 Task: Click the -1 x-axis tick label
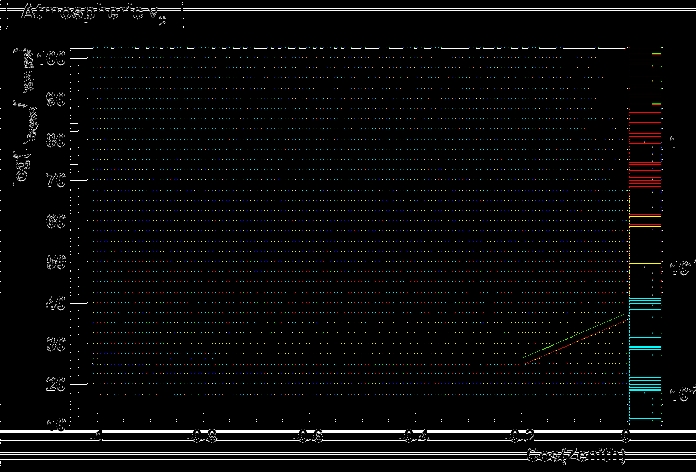tap(97, 437)
